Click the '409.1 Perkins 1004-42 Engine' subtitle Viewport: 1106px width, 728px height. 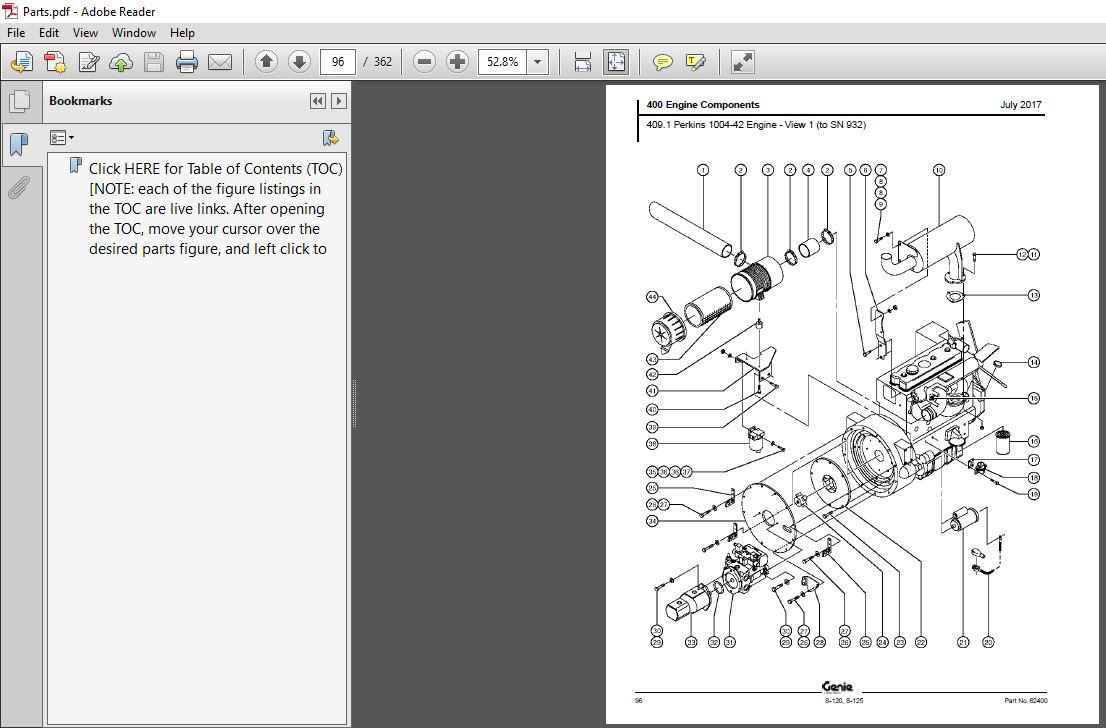(756, 125)
